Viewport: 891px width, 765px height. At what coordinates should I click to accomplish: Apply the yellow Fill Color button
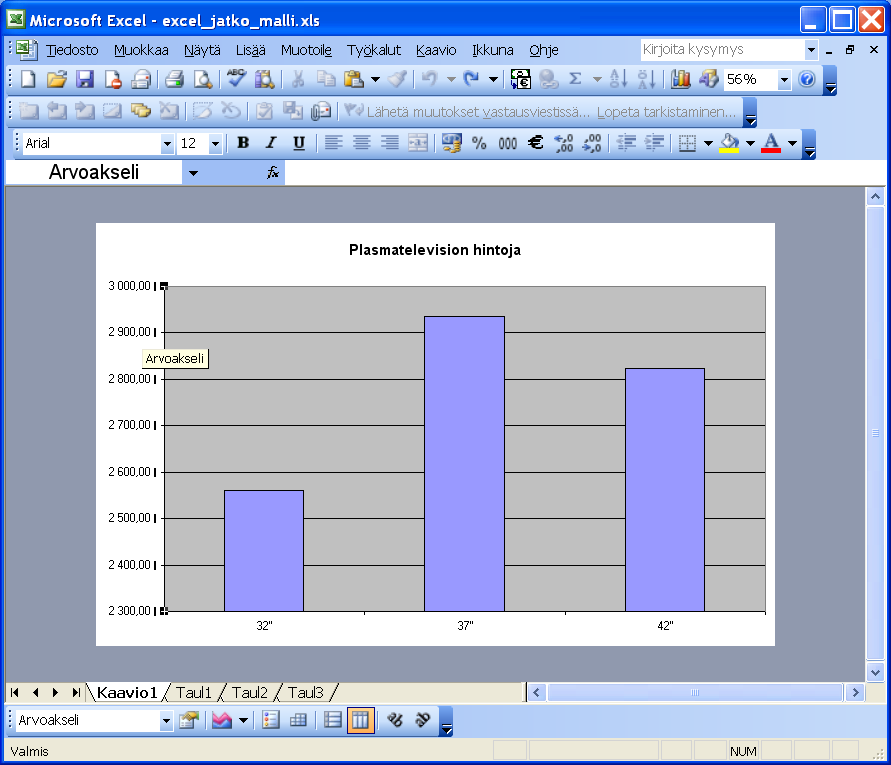coord(730,143)
